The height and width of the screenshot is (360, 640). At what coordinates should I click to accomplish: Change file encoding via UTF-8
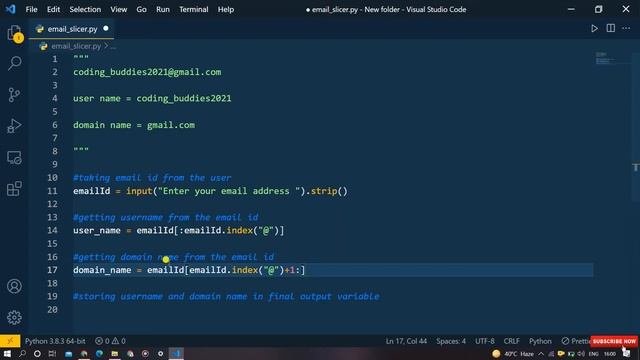pos(484,341)
